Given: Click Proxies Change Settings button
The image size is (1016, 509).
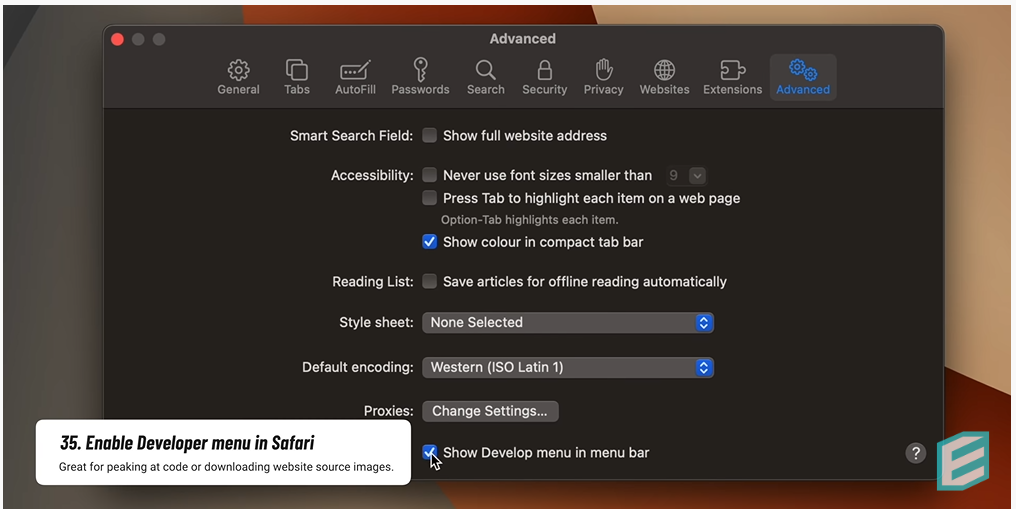Looking at the screenshot, I should (490, 411).
